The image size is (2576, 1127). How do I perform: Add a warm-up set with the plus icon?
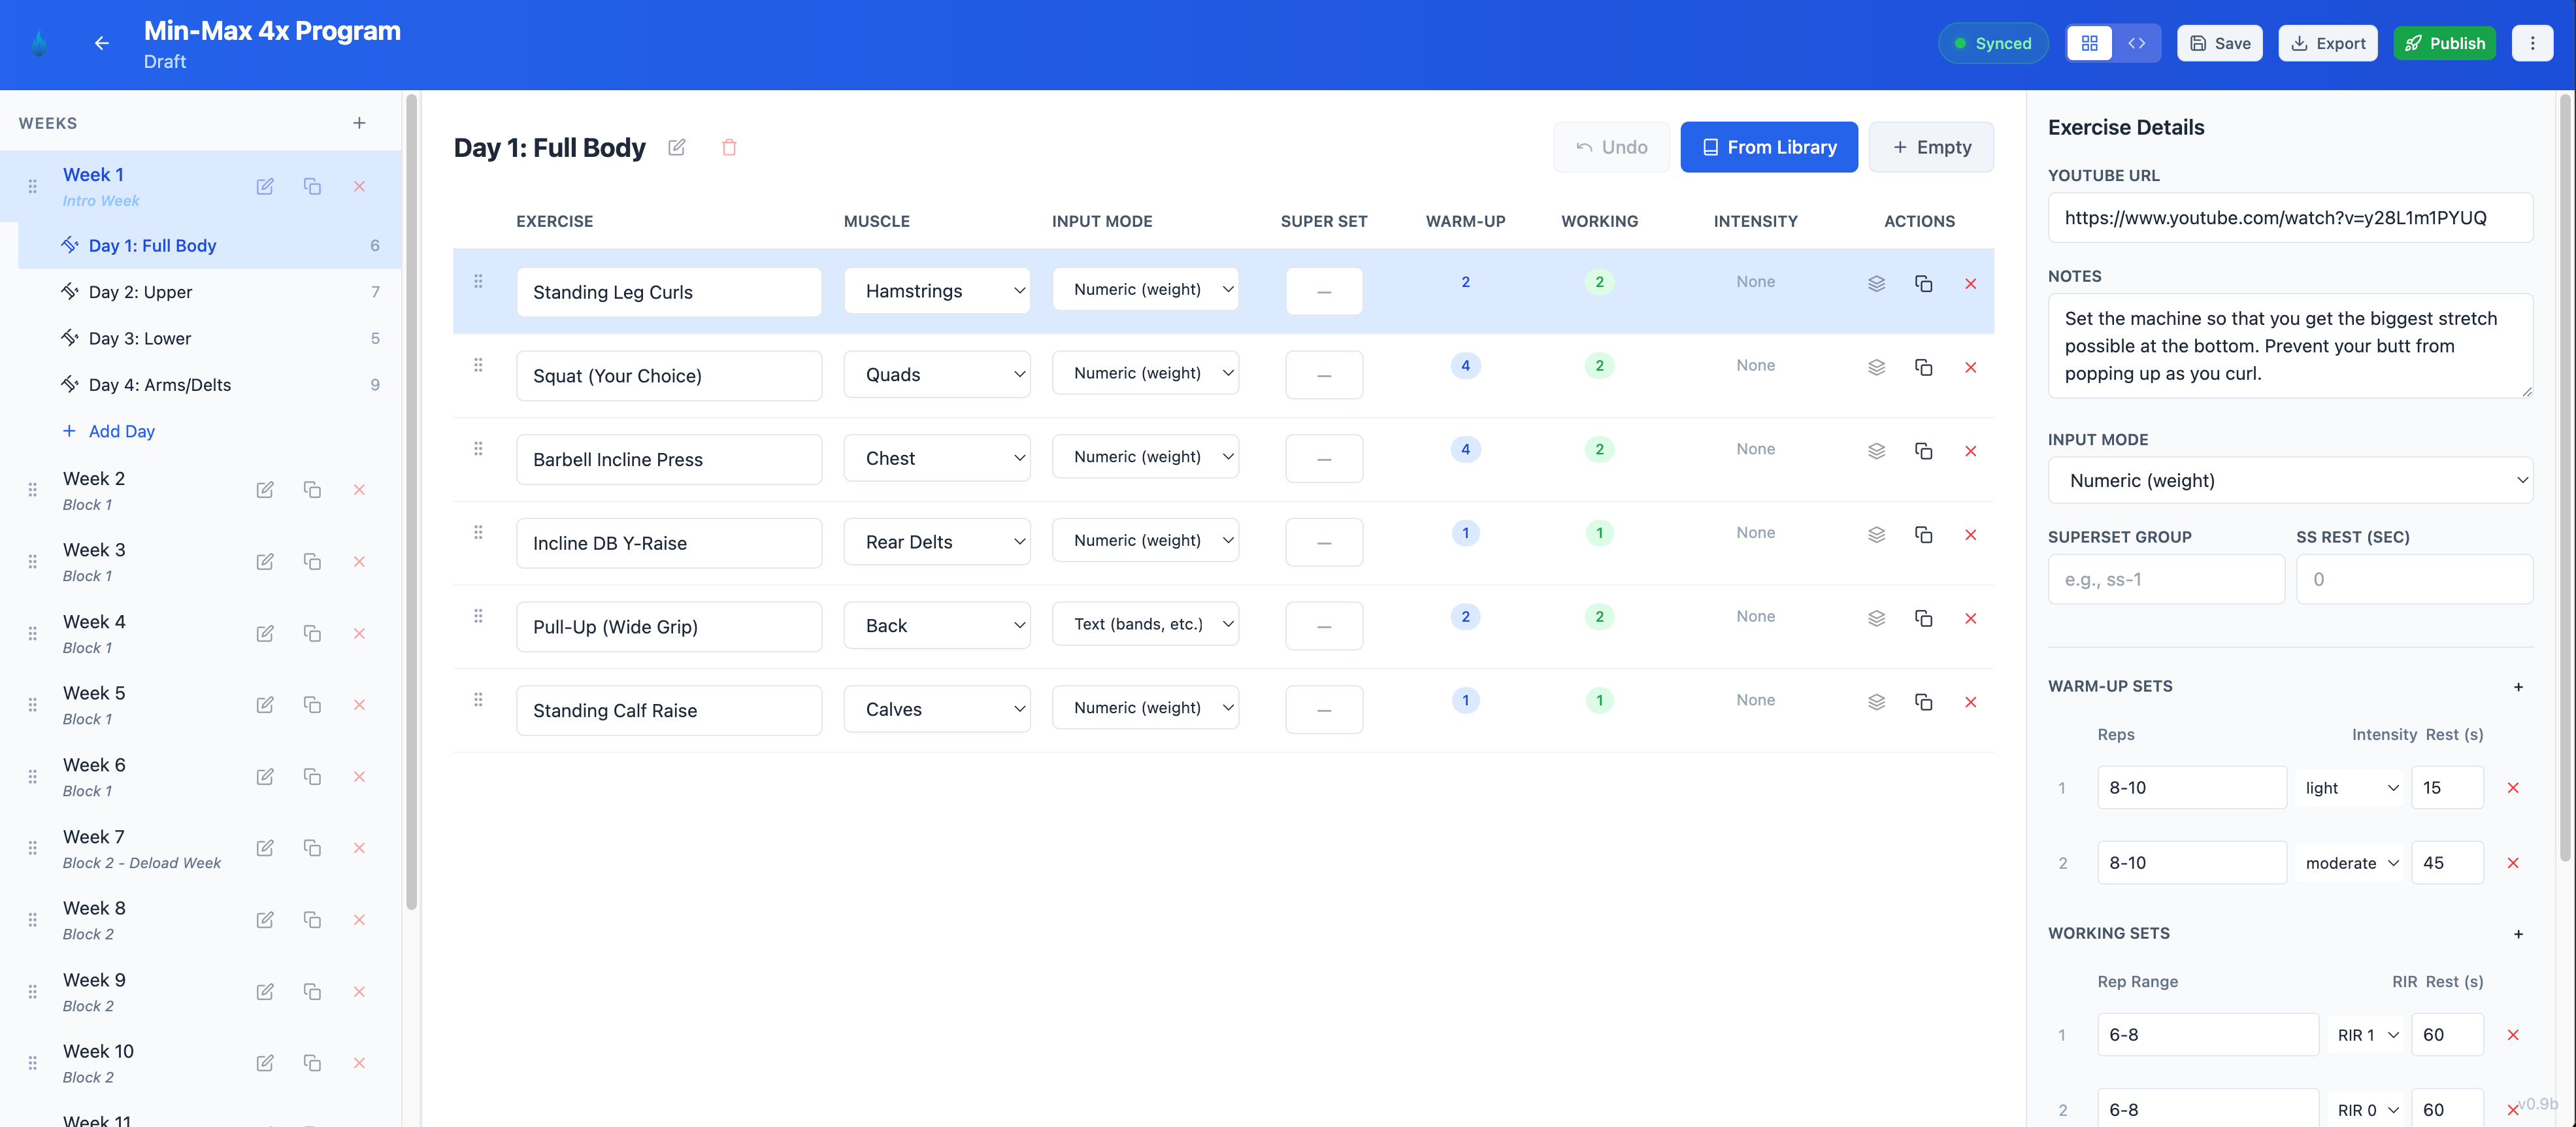pos(2519,687)
